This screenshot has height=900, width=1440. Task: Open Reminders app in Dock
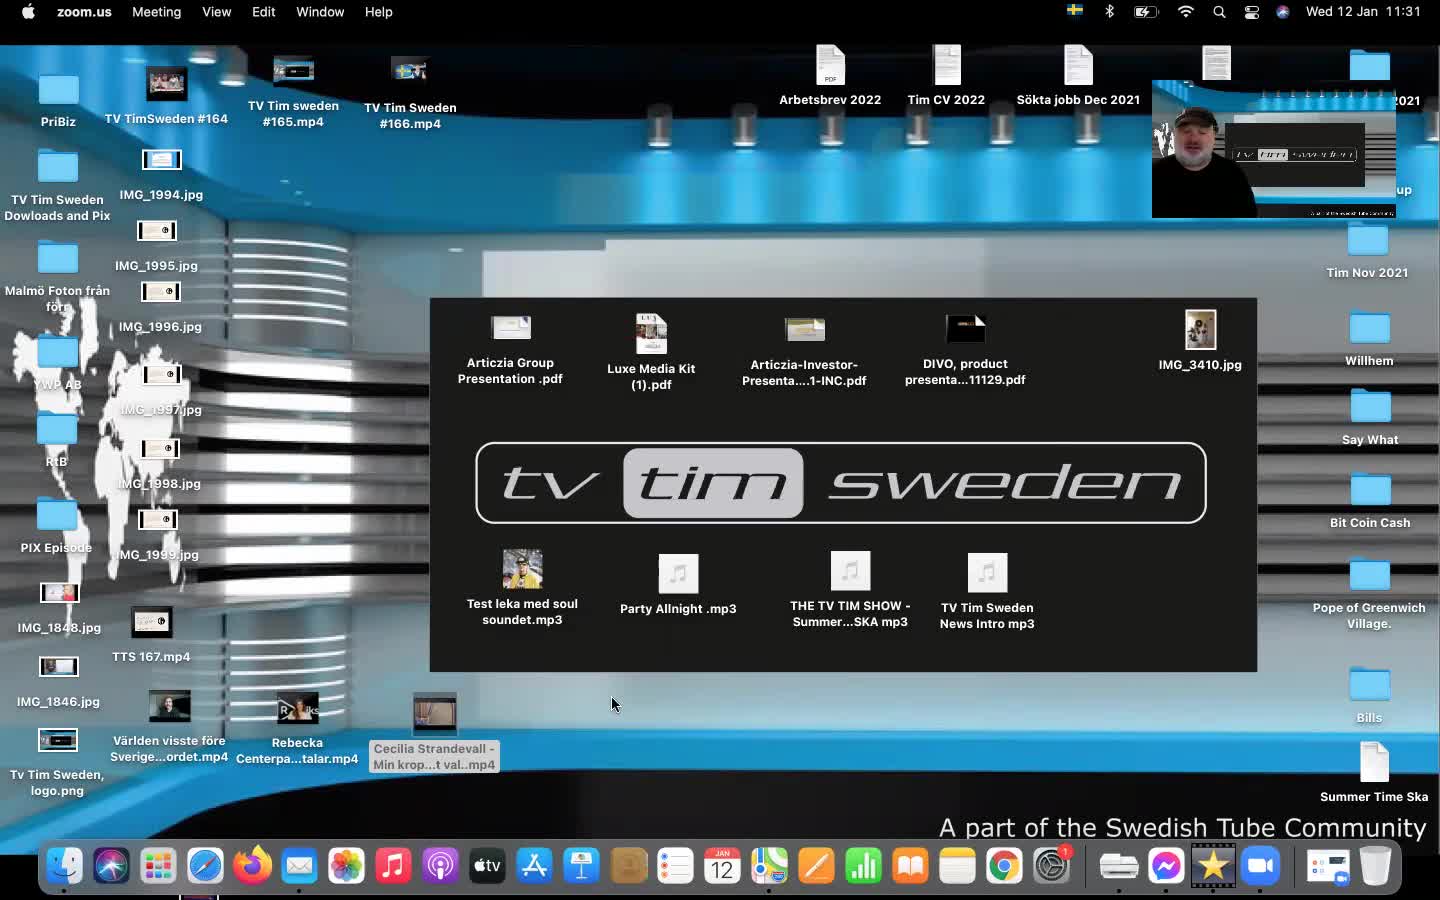675,866
